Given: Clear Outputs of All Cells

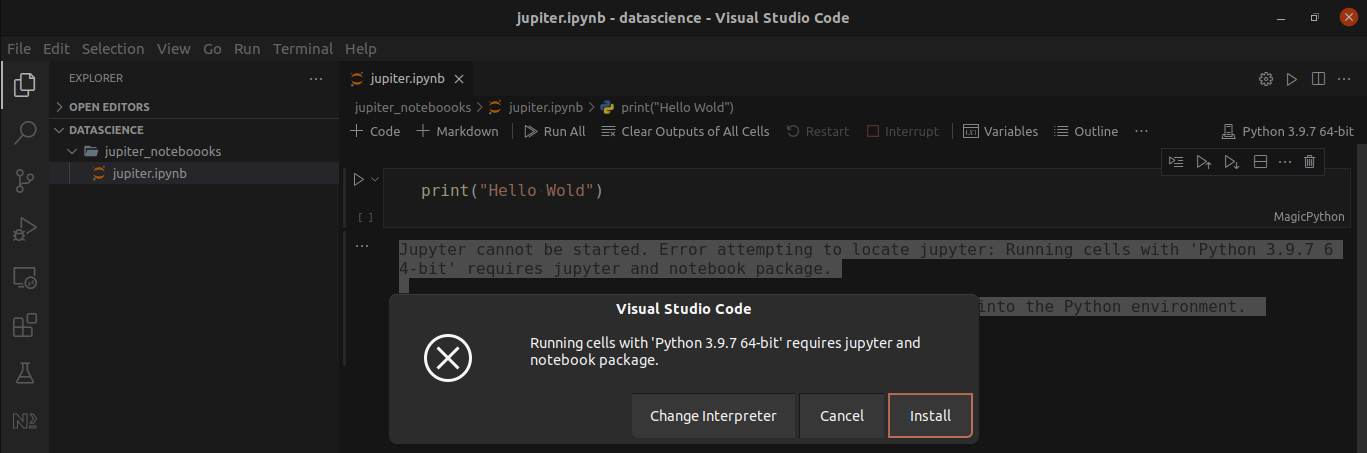Looking at the screenshot, I should pos(685,131).
